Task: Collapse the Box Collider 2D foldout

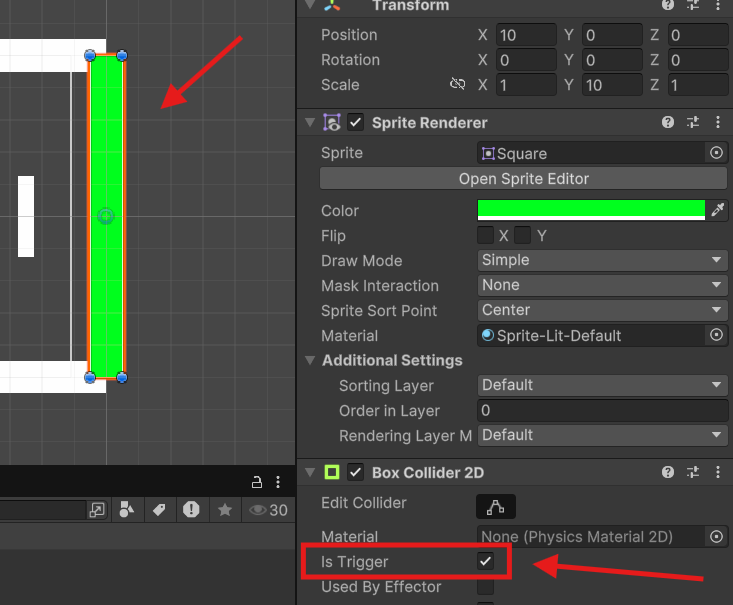Action: pyautogui.click(x=309, y=472)
